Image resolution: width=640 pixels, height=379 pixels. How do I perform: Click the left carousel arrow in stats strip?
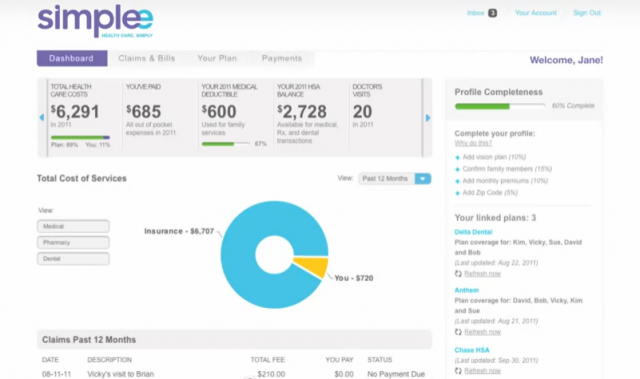[42, 117]
